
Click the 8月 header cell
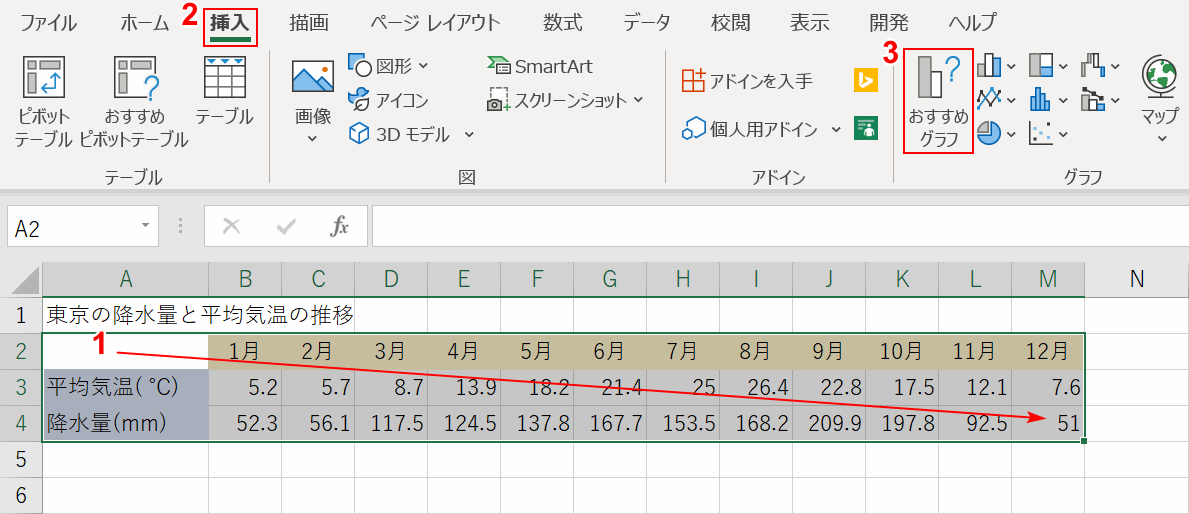(756, 351)
